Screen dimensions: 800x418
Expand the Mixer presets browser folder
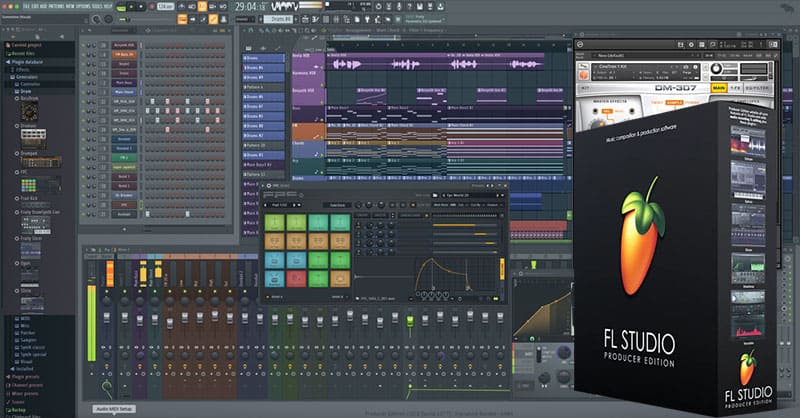pos(22,394)
